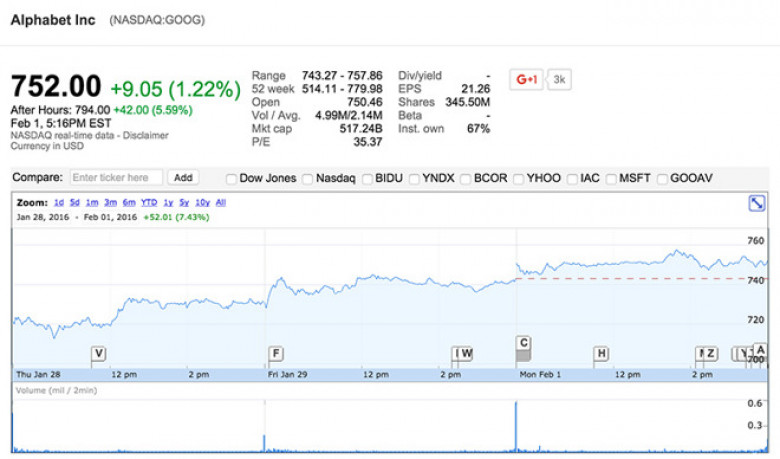
Task: Tick the Dow Jones compare checkbox
Action: pyautogui.click(x=231, y=179)
